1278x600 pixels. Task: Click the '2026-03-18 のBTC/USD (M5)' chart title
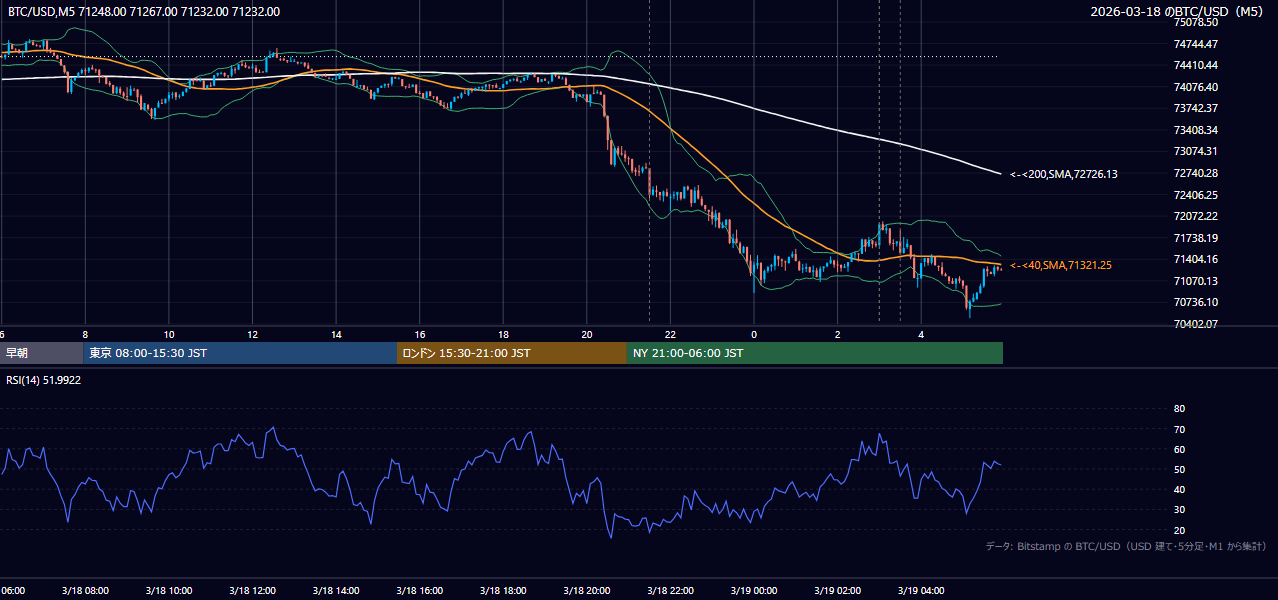(x=1179, y=12)
